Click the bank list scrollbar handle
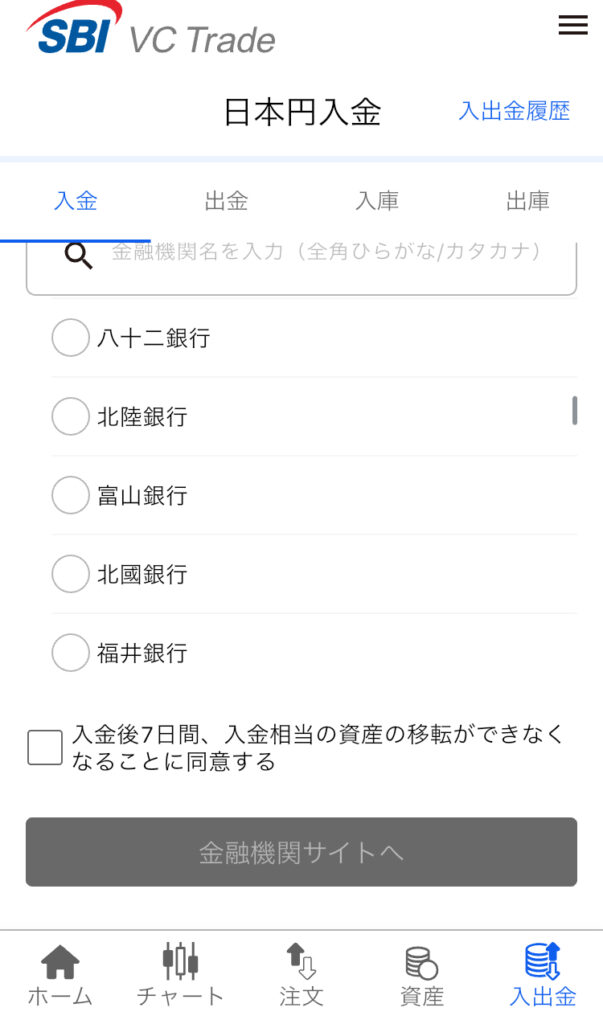Viewport: 603px width, 1024px height. pyautogui.click(x=575, y=410)
